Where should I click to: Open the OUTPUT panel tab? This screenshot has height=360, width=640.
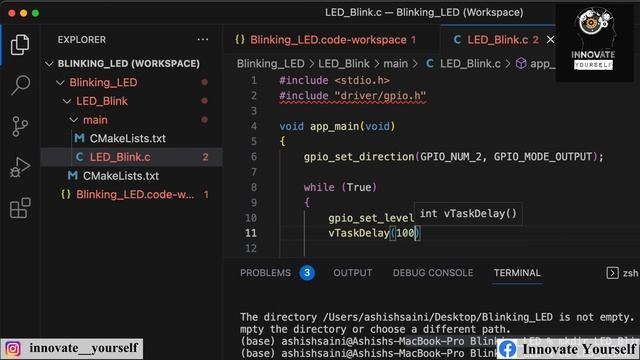click(353, 273)
